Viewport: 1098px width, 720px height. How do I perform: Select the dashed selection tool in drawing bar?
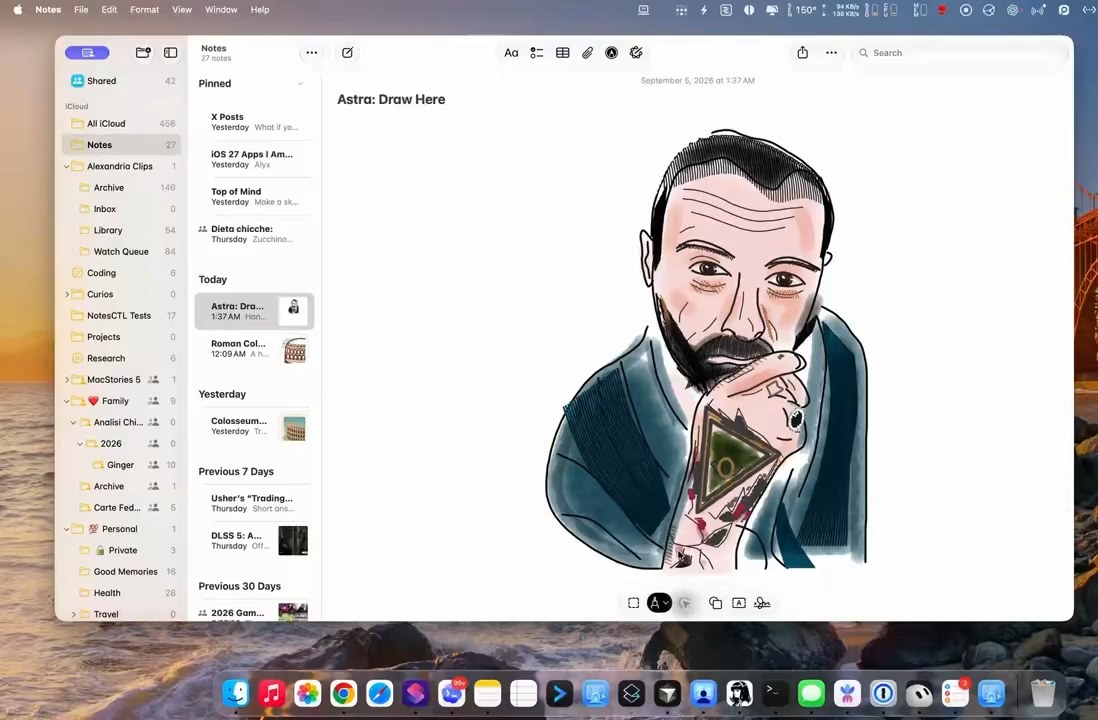click(633, 603)
